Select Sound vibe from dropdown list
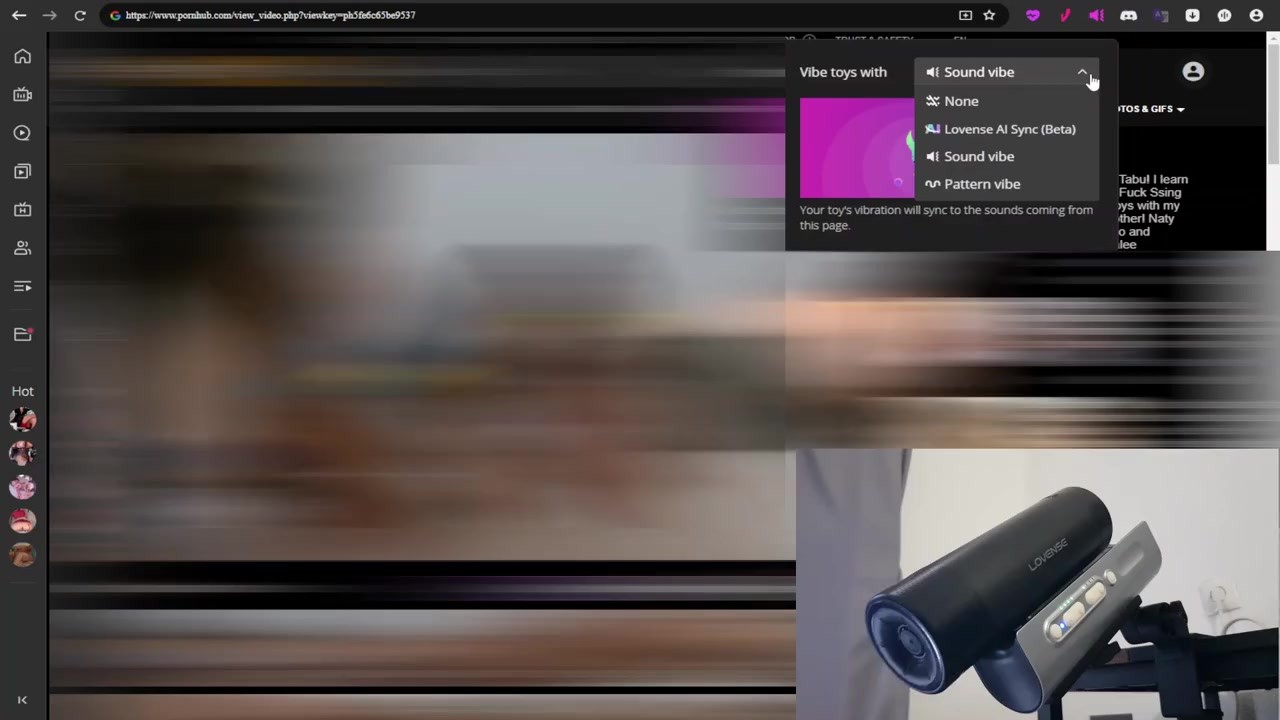The height and width of the screenshot is (720, 1280). (1006, 156)
